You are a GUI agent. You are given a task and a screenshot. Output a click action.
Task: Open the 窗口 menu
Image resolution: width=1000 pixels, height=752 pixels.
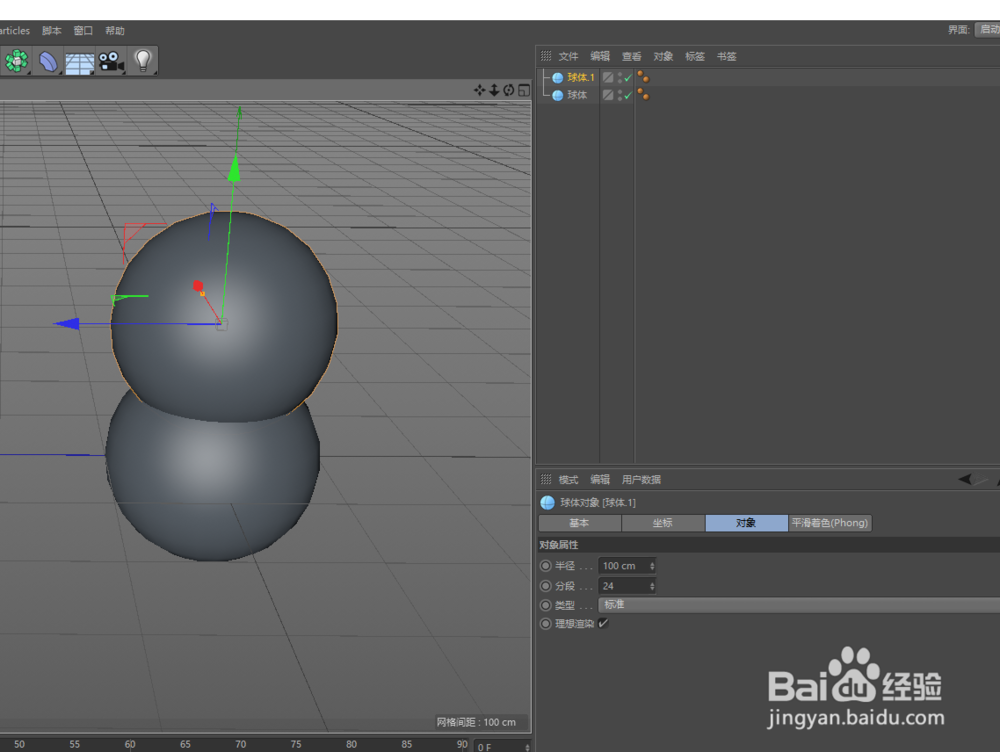(83, 31)
